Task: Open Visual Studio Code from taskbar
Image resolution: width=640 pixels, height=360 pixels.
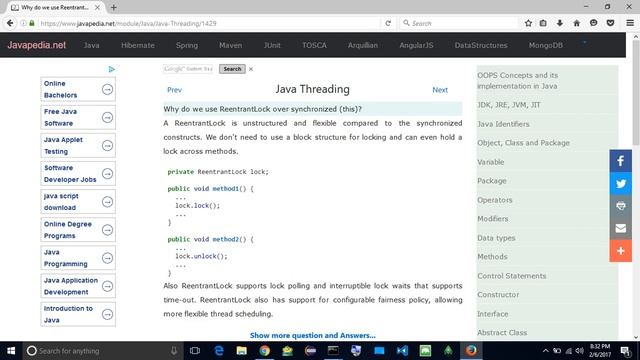Action: (x=402, y=351)
